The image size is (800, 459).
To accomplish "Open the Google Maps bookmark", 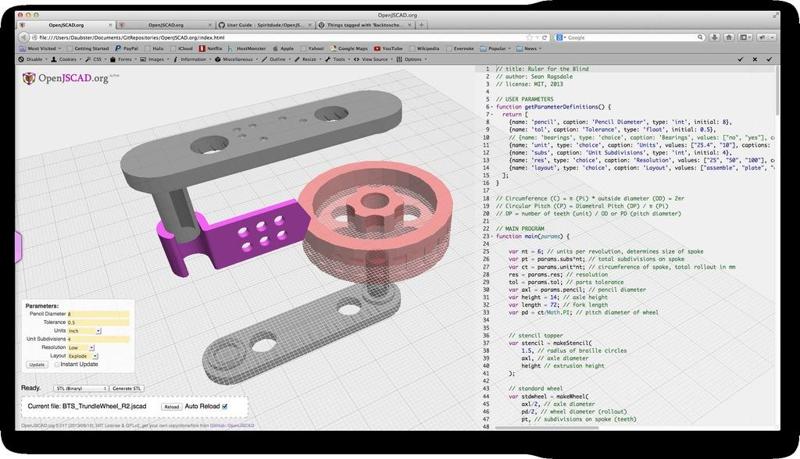I will [x=349, y=48].
